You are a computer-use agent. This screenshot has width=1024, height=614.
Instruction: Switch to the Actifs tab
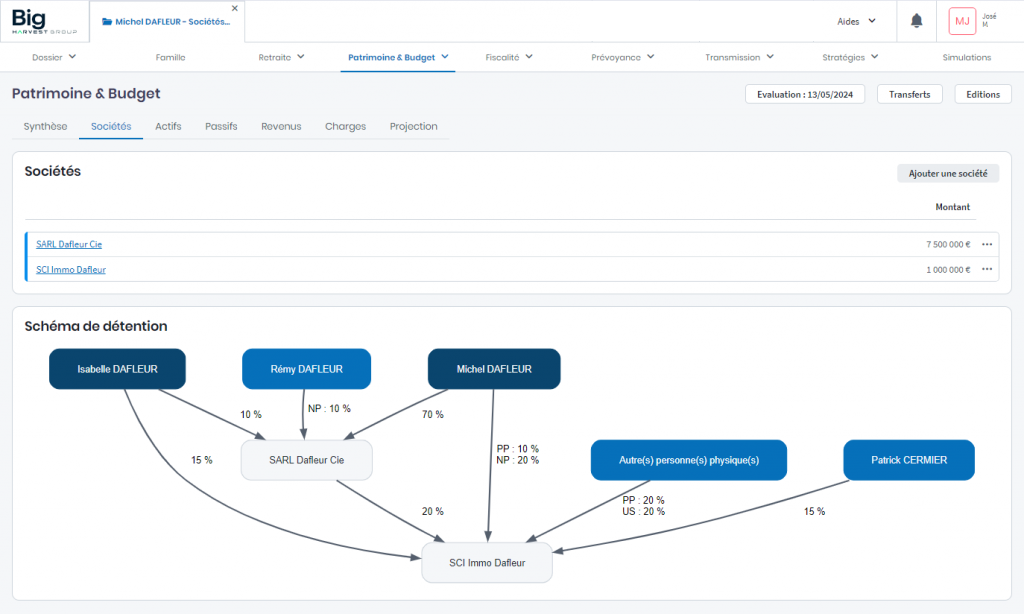click(x=168, y=127)
